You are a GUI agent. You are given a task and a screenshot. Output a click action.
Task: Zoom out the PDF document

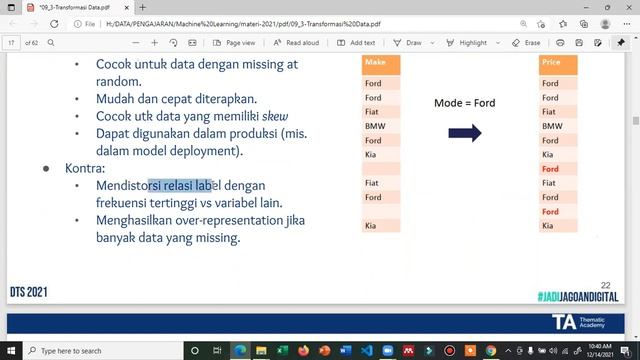136,42
